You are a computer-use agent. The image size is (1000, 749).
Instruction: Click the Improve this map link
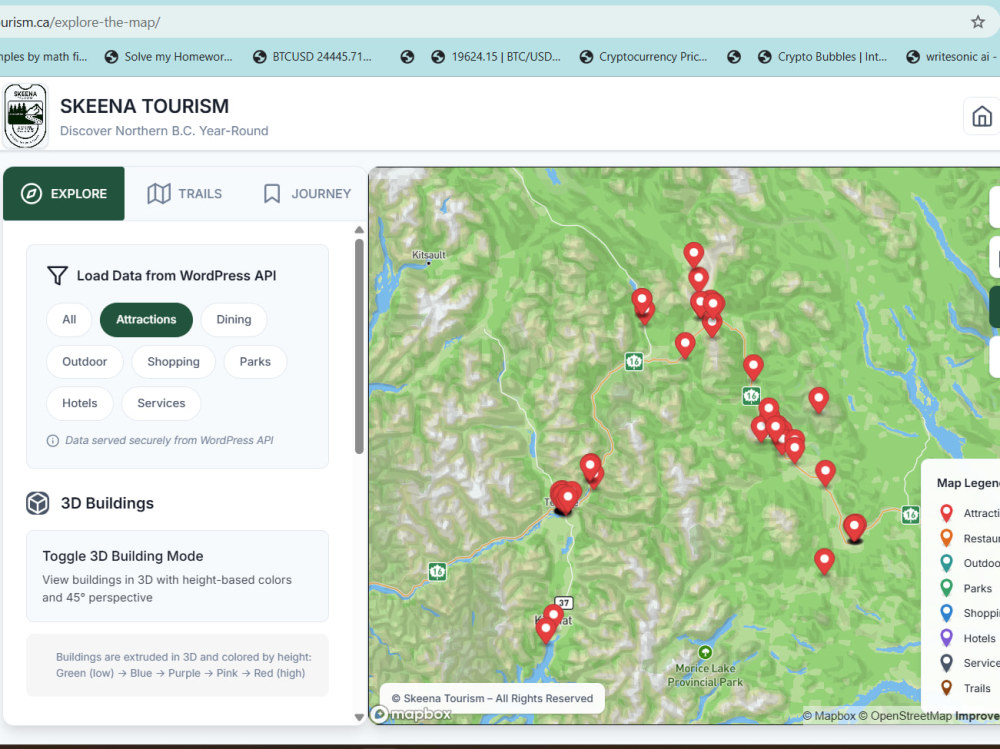(x=977, y=716)
